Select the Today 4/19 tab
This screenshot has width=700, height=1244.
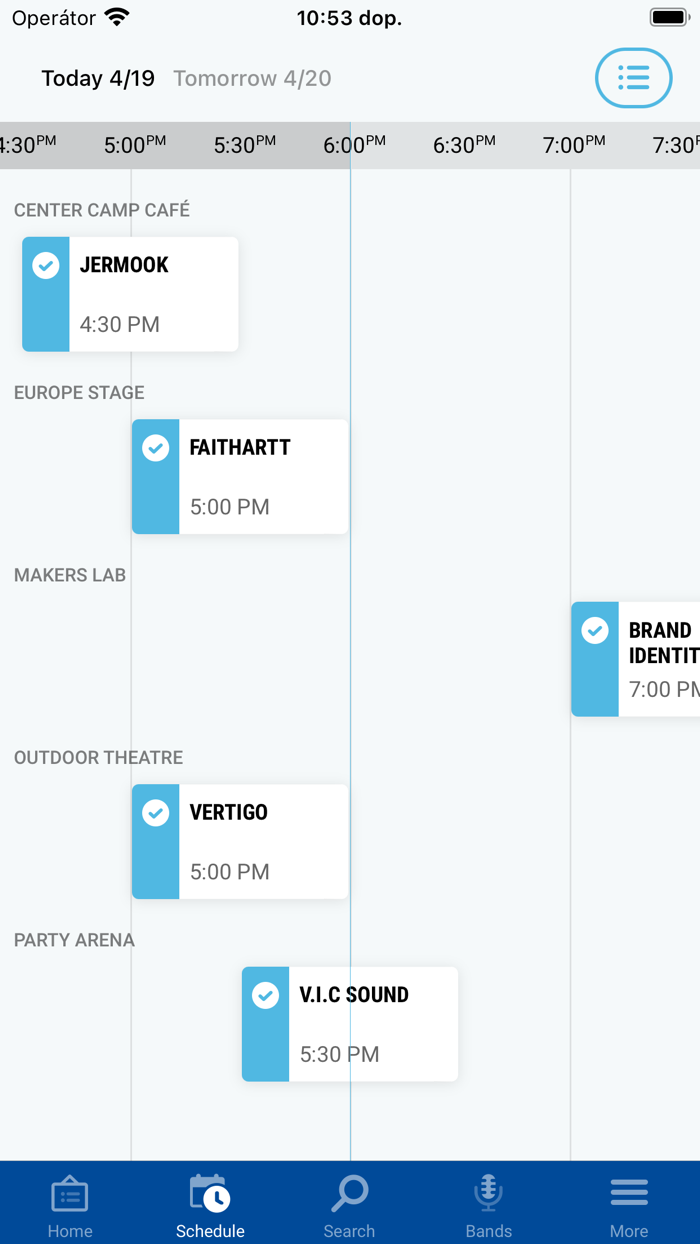(98, 78)
